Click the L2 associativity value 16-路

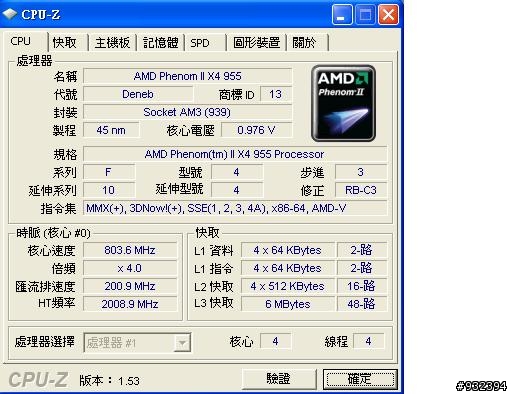pos(362,286)
